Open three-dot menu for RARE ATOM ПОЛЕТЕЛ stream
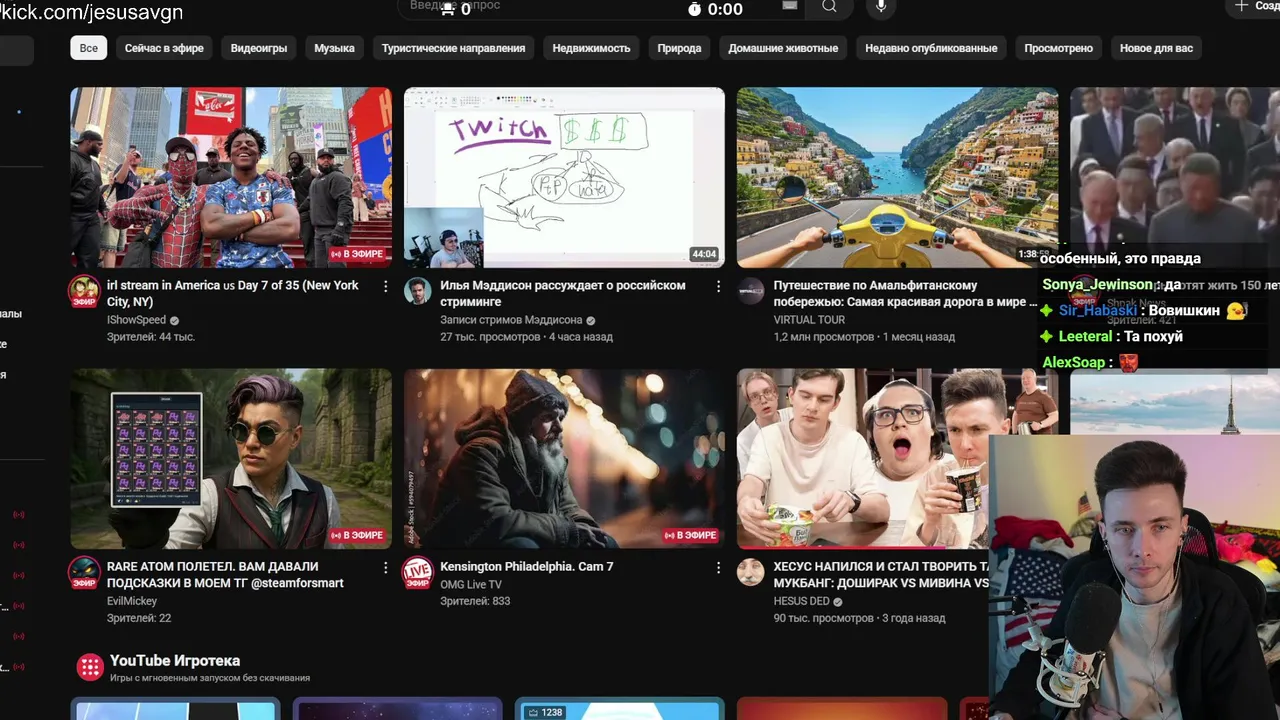1280x720 pixels. click(x=386, y=567)
